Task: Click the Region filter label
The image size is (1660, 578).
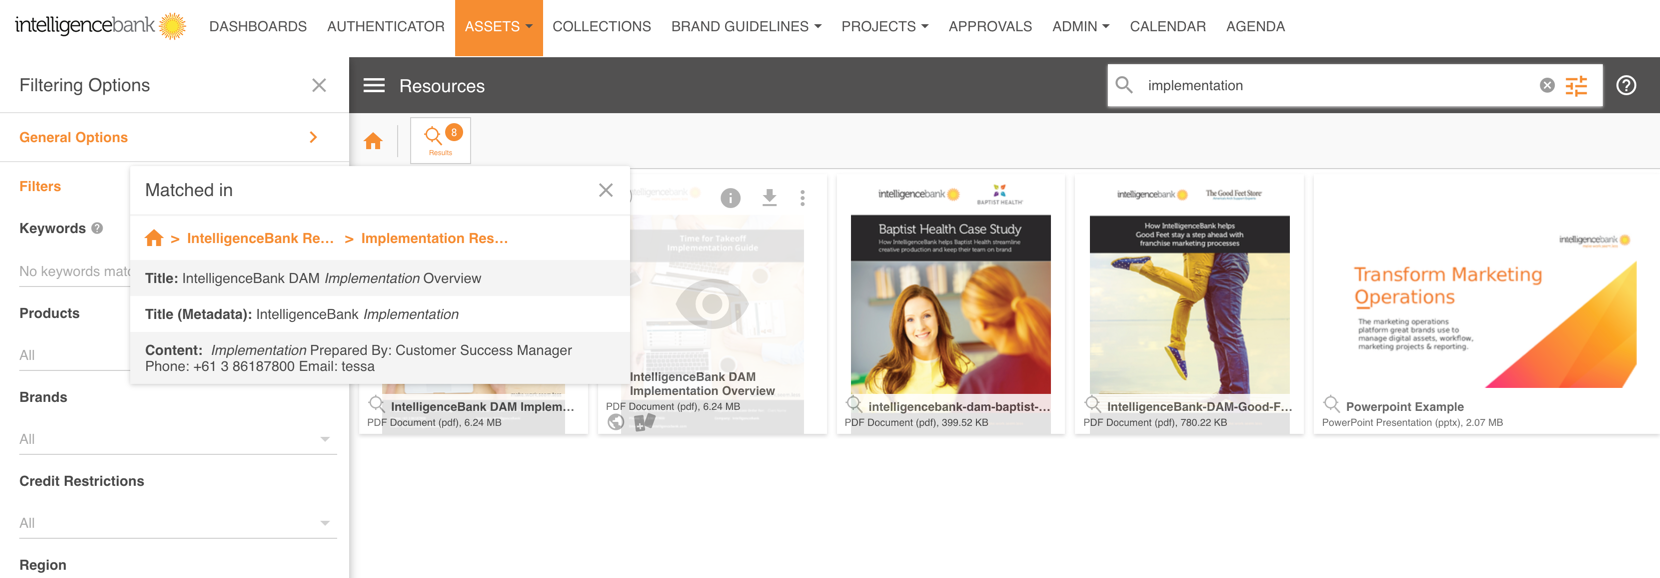Action: pyautogui.click(x=43, y=565)
